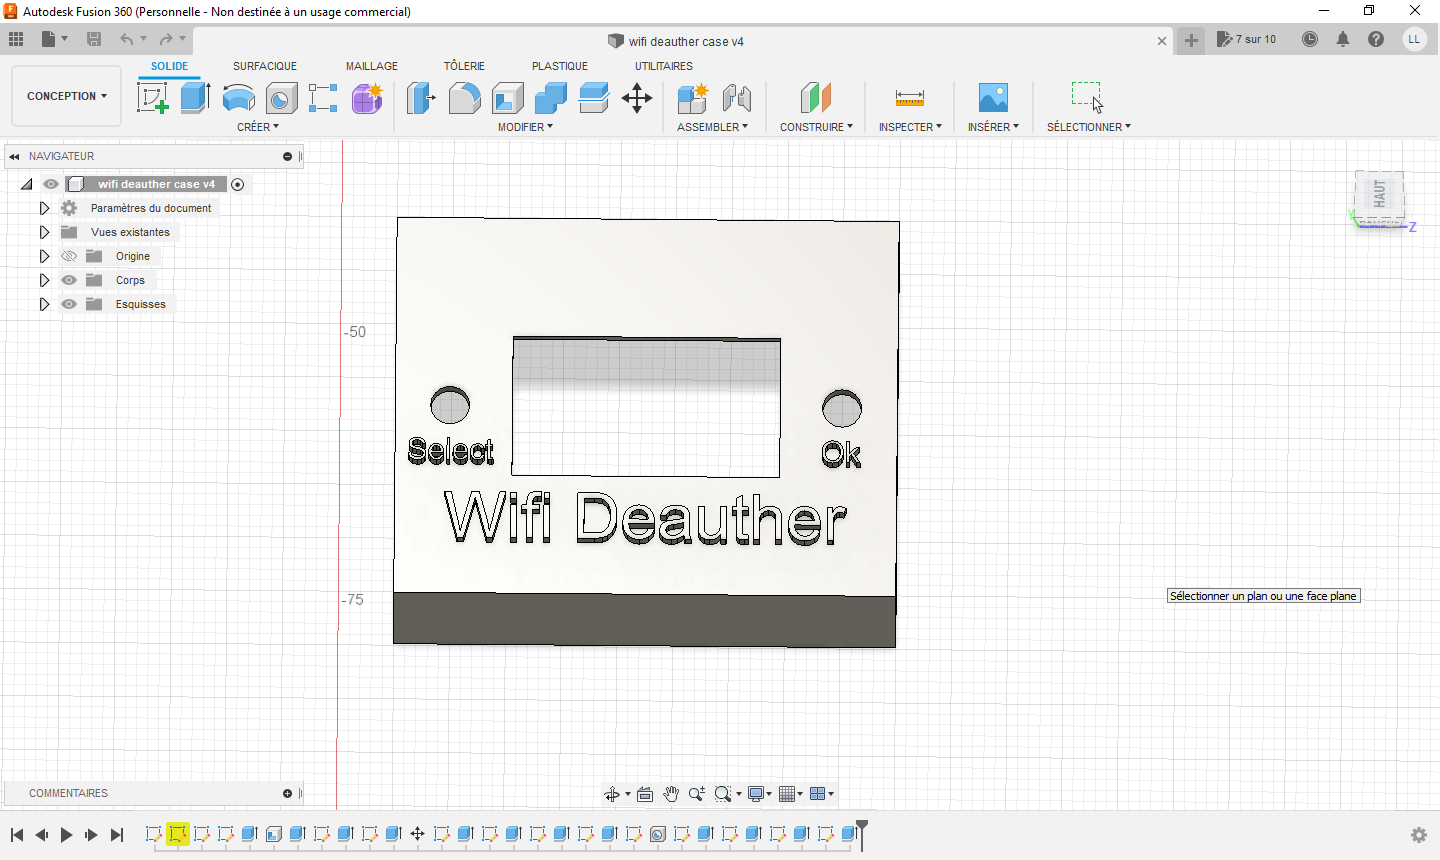This screenshot has width=1440, height=860.
Task: Show the Origine folder
Action: coord(69,256)
